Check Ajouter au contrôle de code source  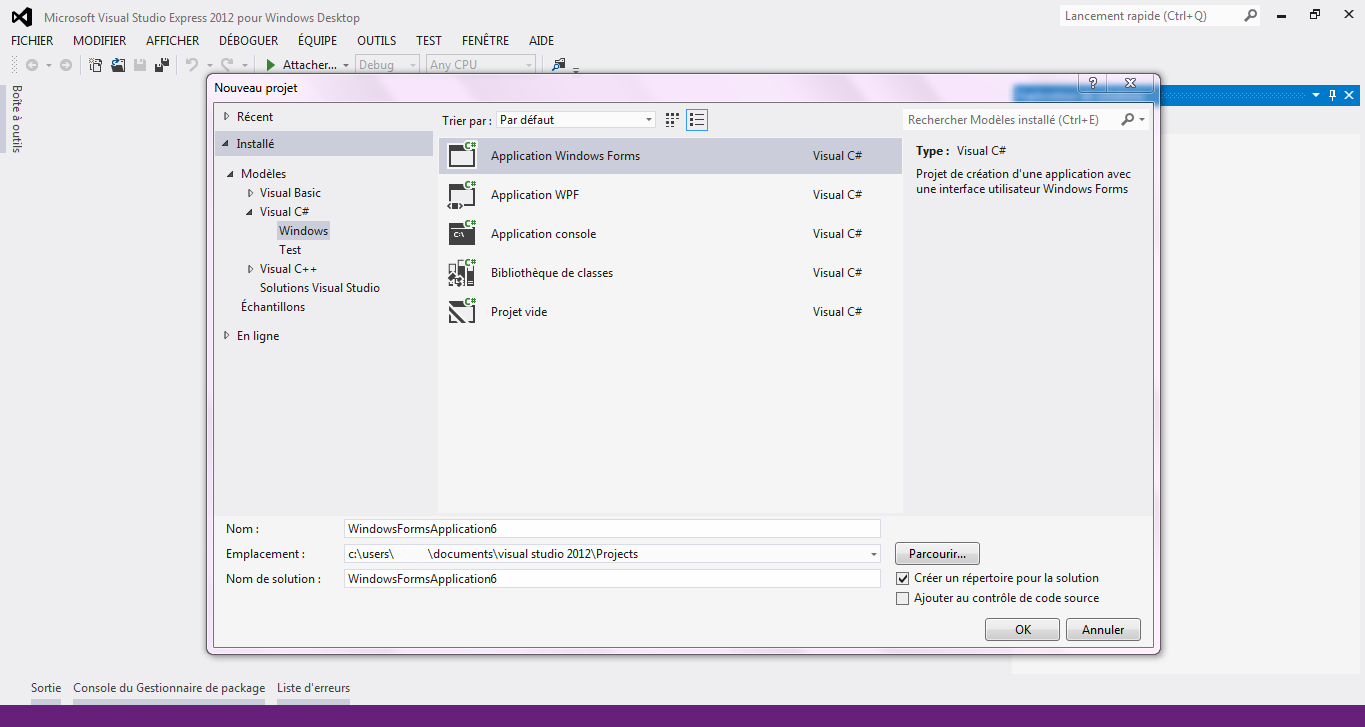[x=903, y=599]
